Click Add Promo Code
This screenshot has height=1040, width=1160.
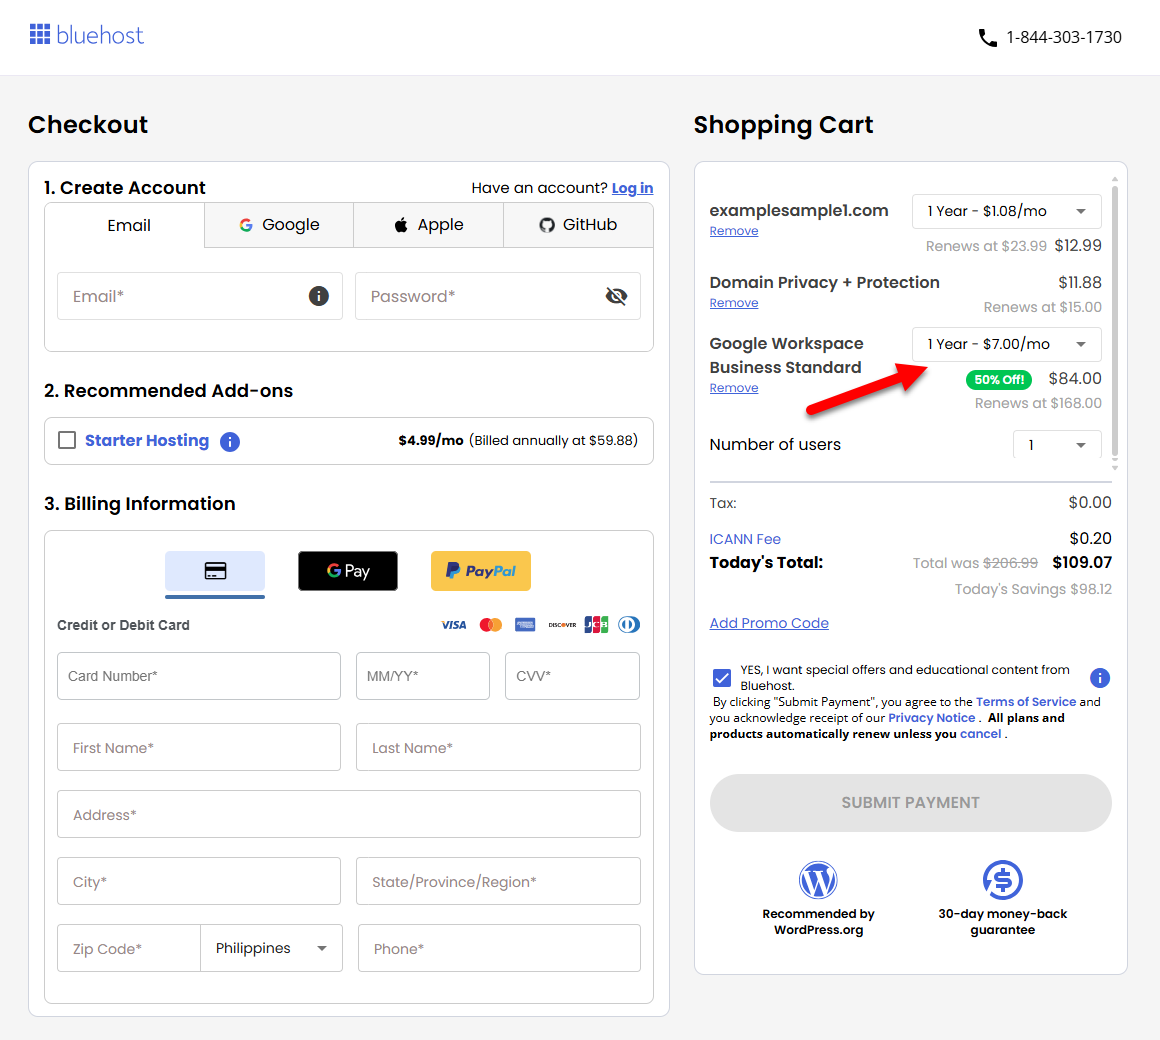(x=769, y=623)
